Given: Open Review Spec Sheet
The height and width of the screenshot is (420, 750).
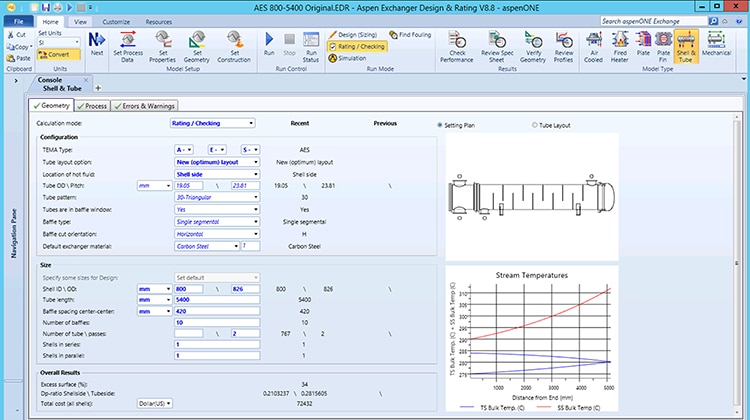Looking at the screenshot, I should (497, 46).
